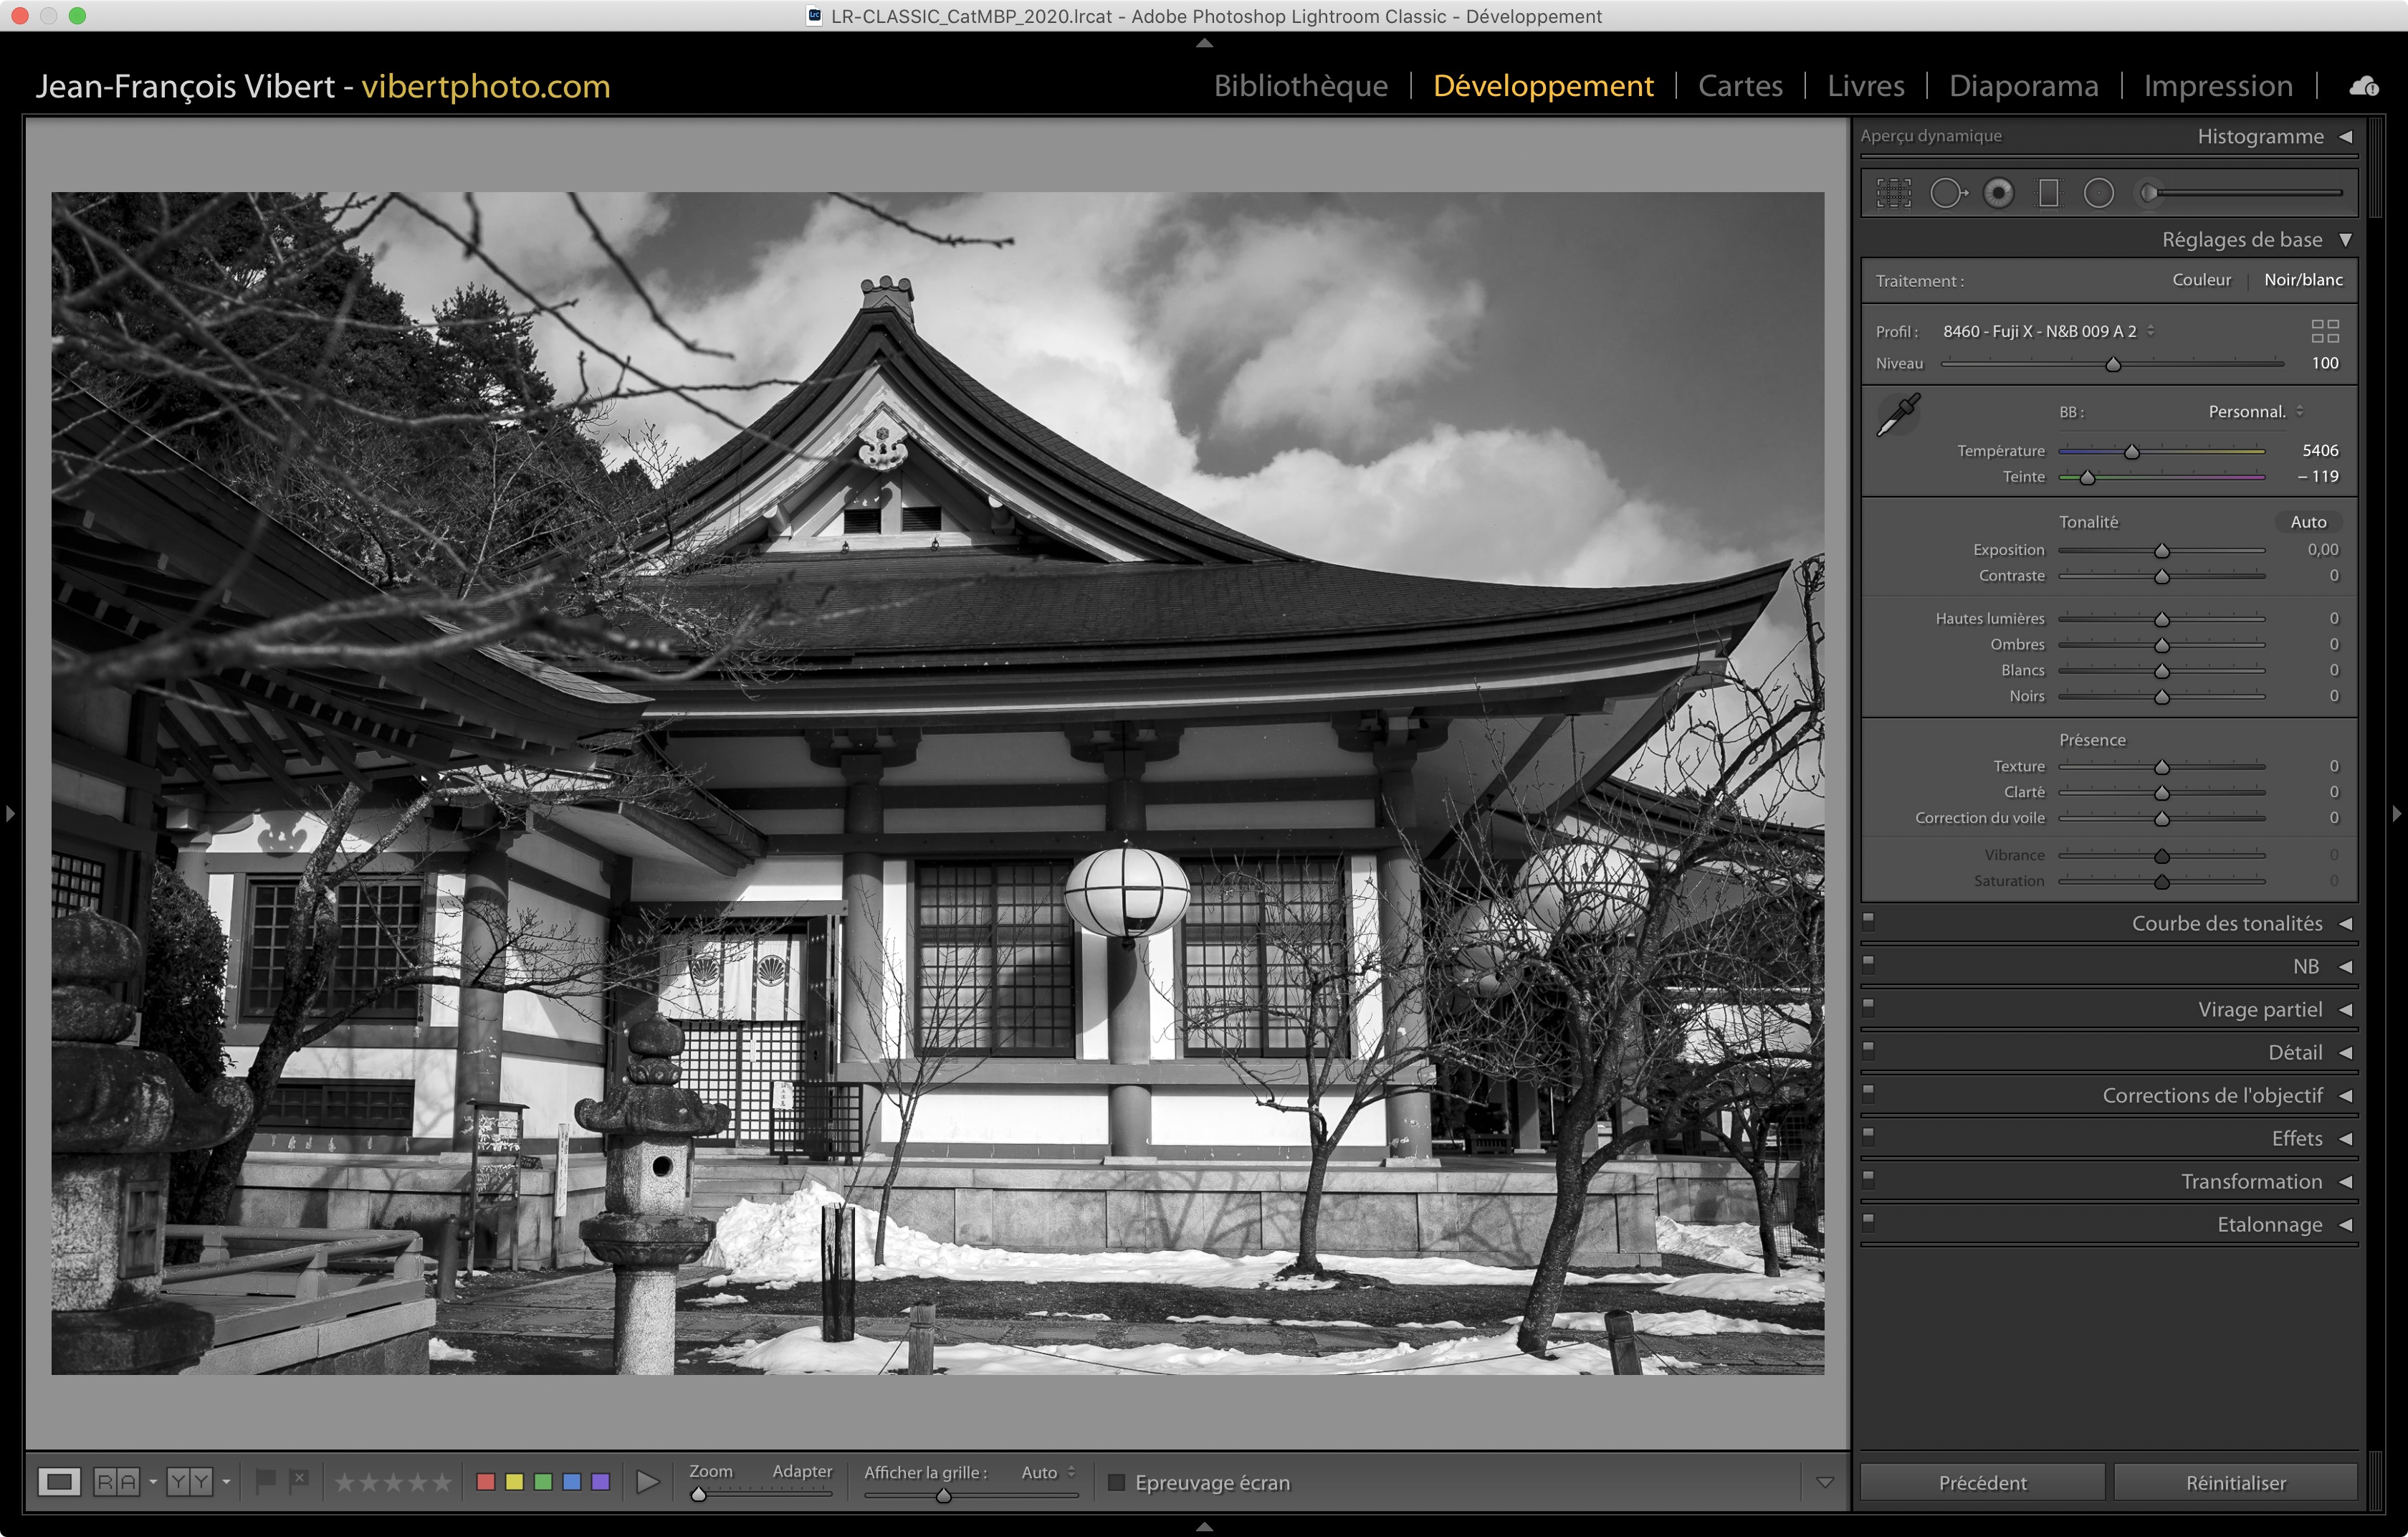Select the radial filter tool
Viewport: 2408px width, 1537px height.
coord(2098,193)
